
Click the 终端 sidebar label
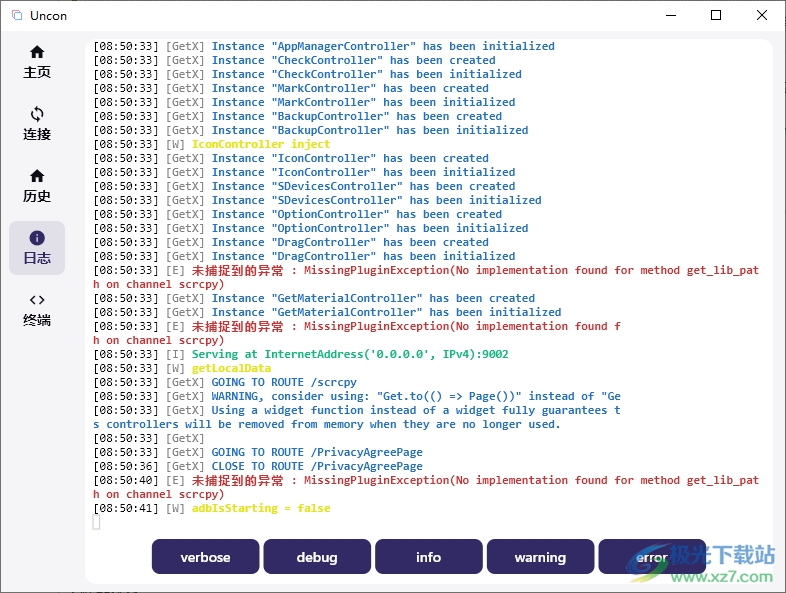[x=37, y=320]
